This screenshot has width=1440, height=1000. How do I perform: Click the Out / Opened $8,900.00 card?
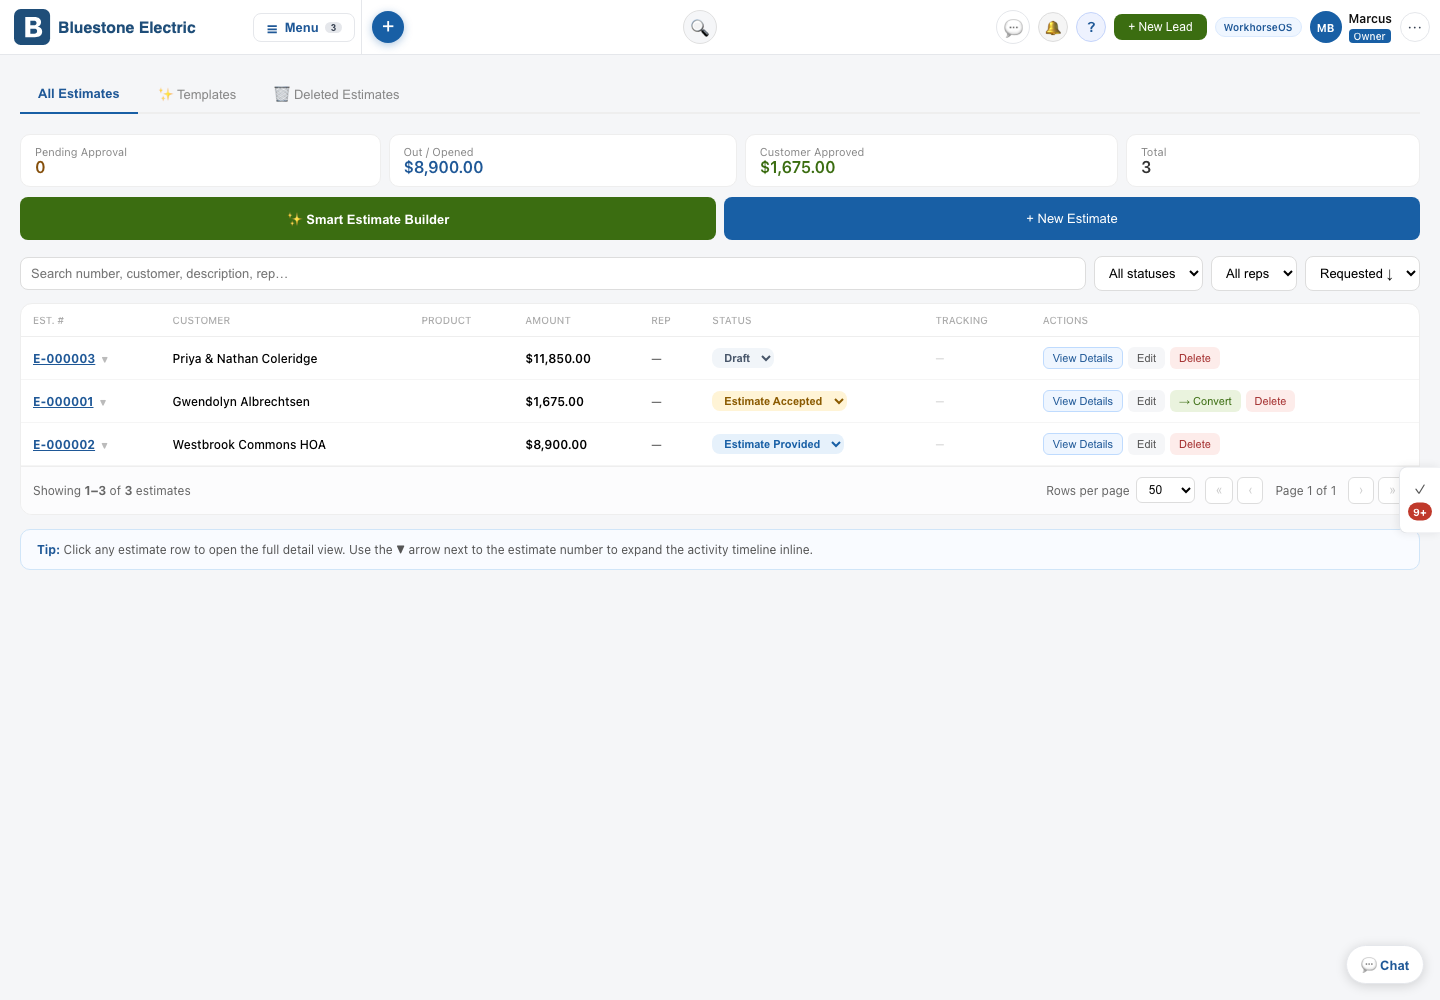click(x=563, y=160)
